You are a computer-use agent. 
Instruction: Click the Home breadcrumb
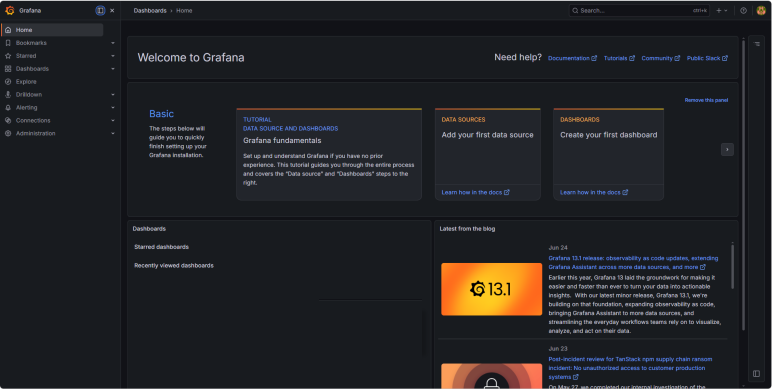[184, 10]
